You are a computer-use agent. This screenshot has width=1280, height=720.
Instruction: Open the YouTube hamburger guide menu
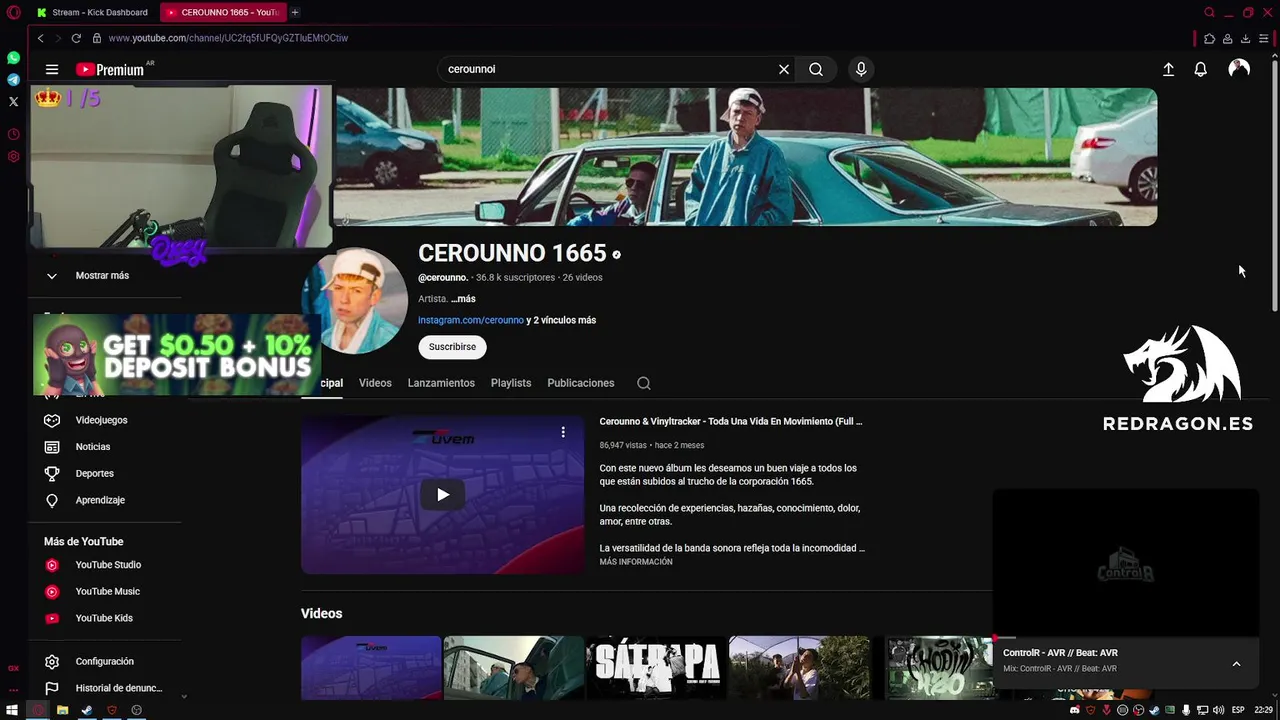(52, 69)
